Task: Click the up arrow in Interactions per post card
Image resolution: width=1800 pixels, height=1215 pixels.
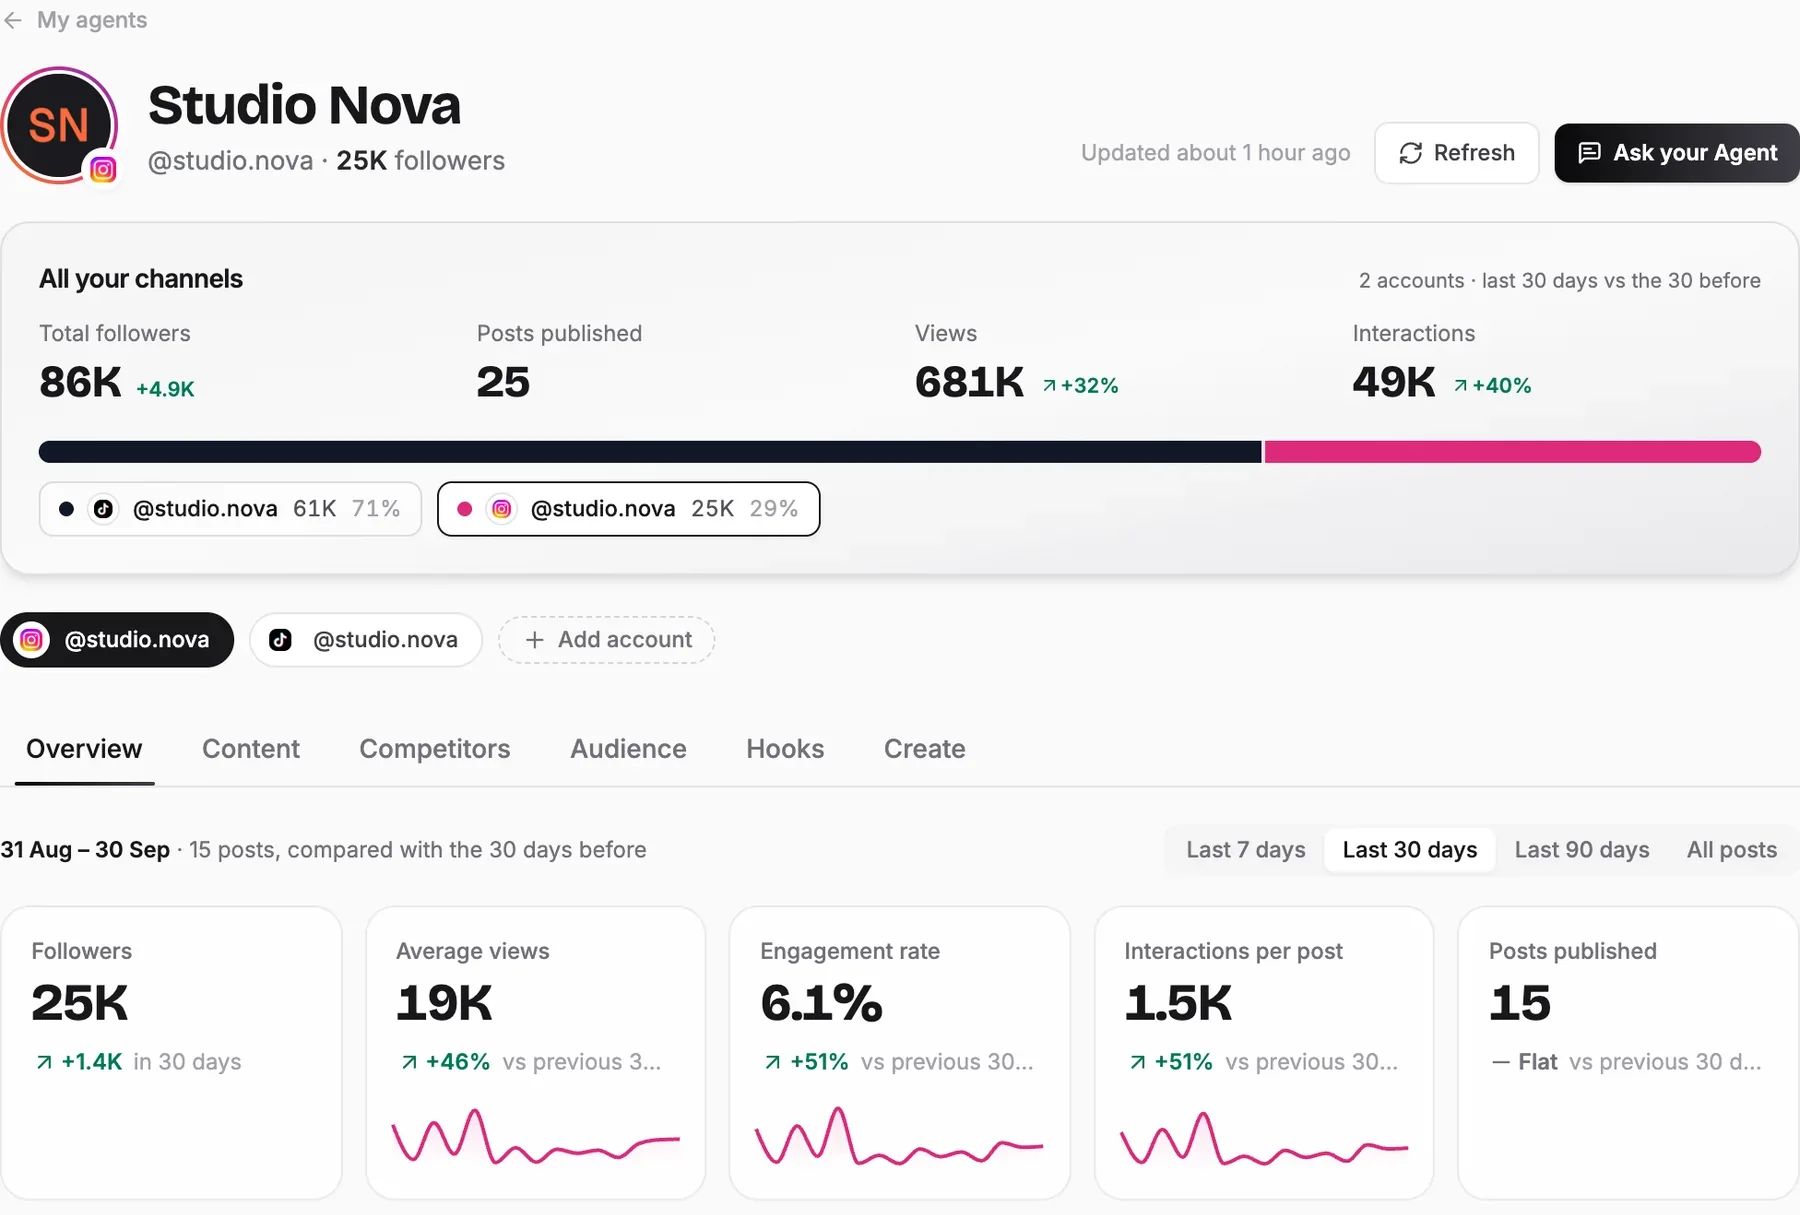Action: pyautogui.click(x=1138, y=1063)
